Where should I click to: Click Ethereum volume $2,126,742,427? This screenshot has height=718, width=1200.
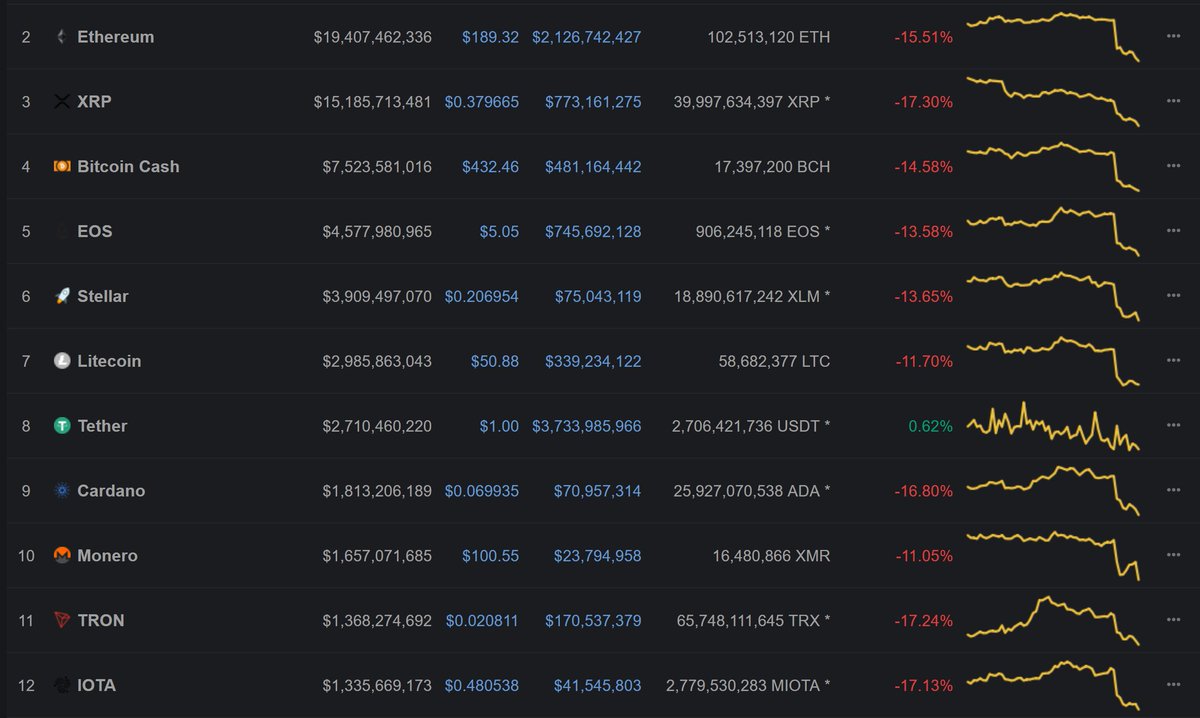pyautogui.click(x=587, y=37)
